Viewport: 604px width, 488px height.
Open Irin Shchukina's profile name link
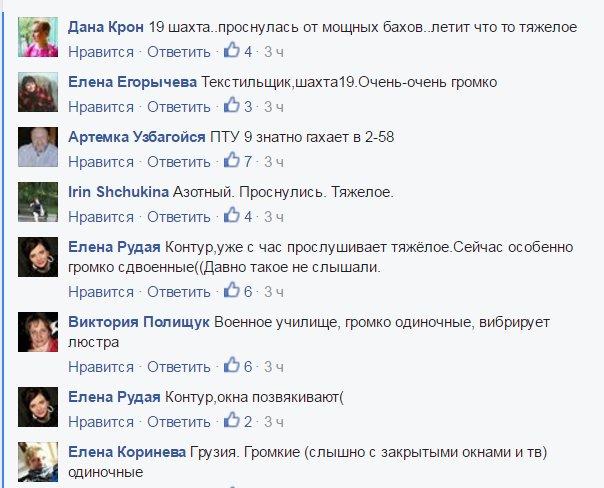pyautogui.click(x=119, y=192)
